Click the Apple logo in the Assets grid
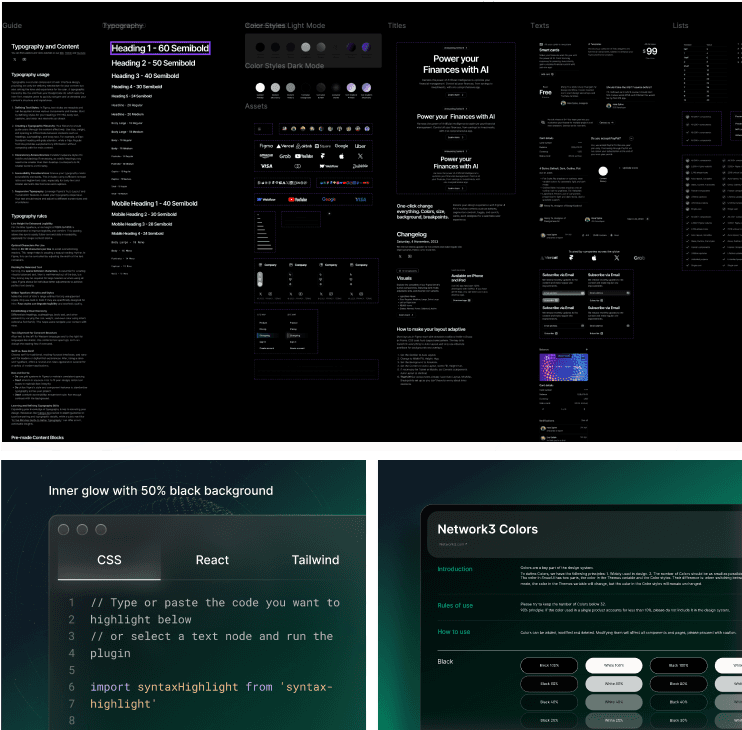Image resolution: width=742 pixels, height=730 pixels. pyautogui.click(x=341, y=156)
